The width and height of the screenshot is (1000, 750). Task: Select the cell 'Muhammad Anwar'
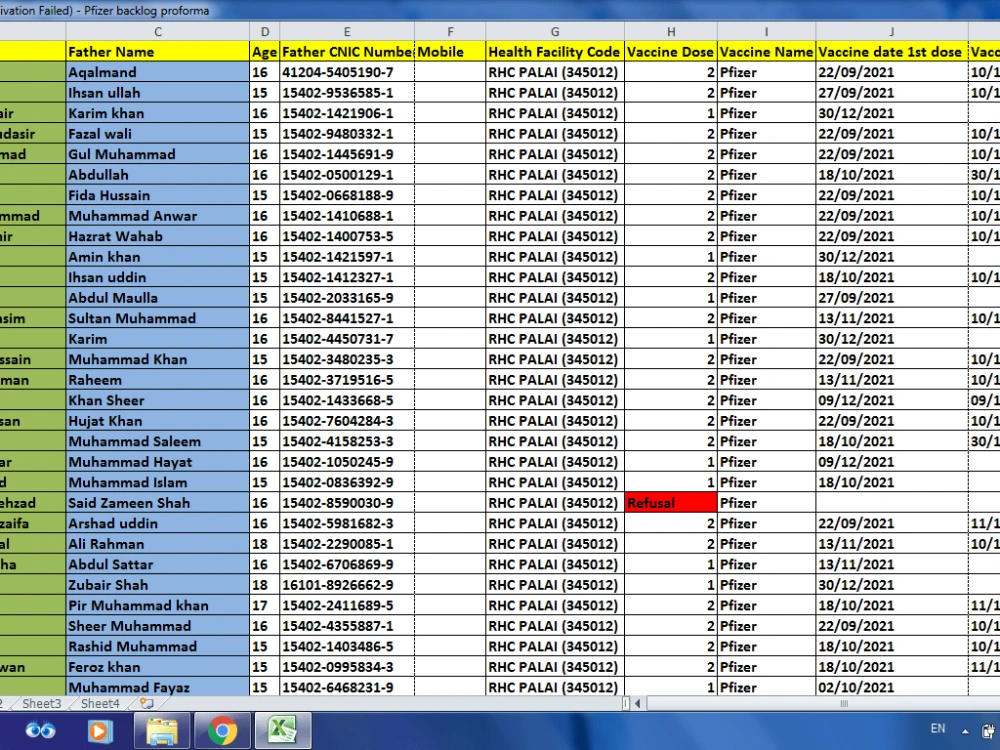158,216
